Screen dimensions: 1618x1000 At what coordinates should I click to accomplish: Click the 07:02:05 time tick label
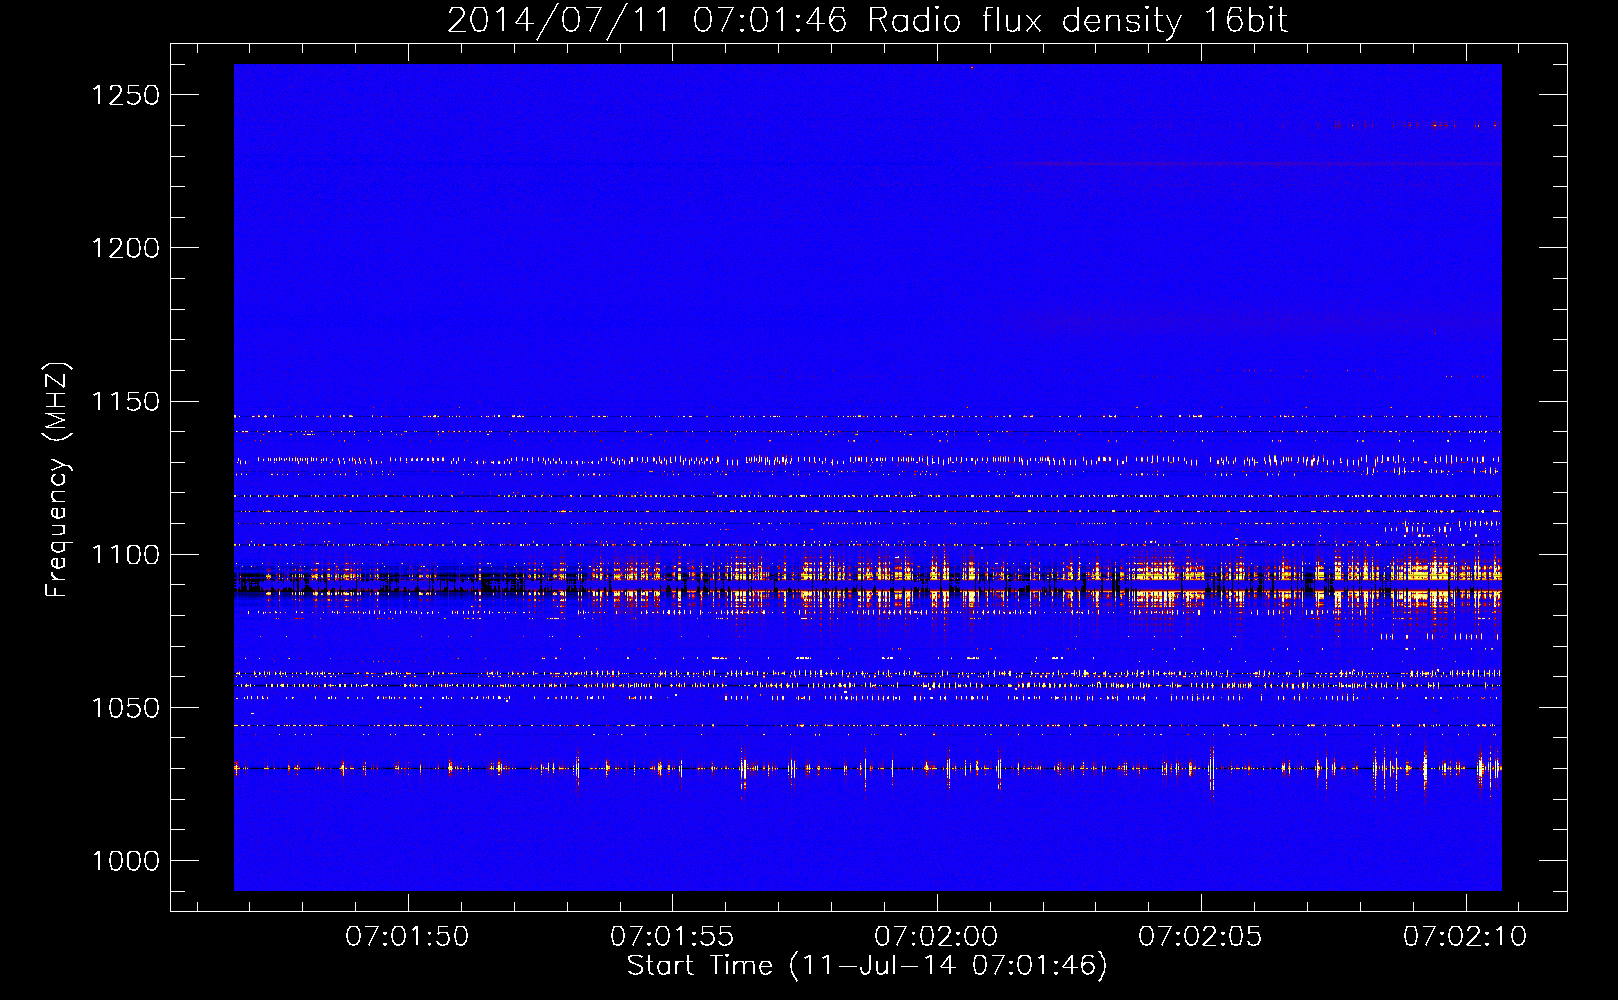point(1200,937)
